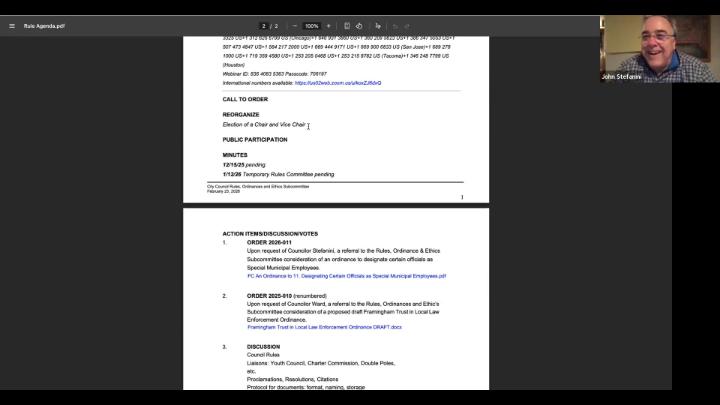
Task: Open the Designating Special Municipal Employees PDF link
Action: pyautogui.click(x=346, y=276)
